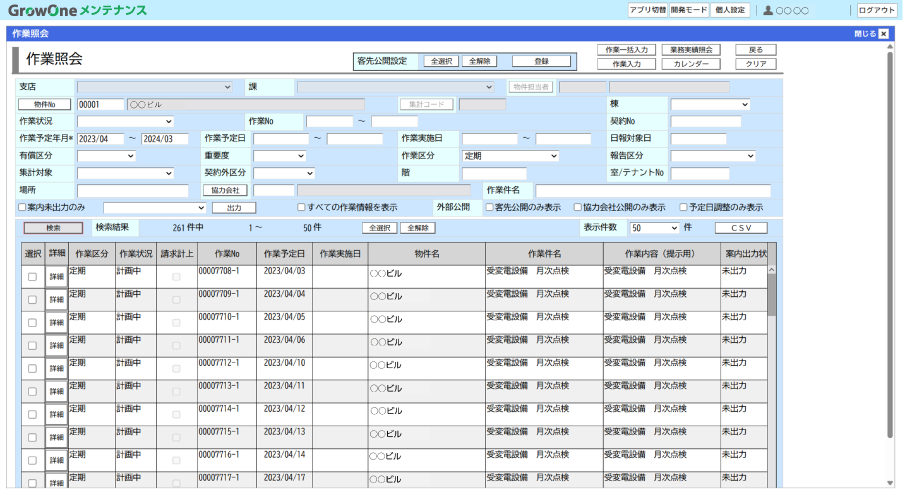Export results with CSV button
The height and width of the screenshot is (495, 903).
741,228
